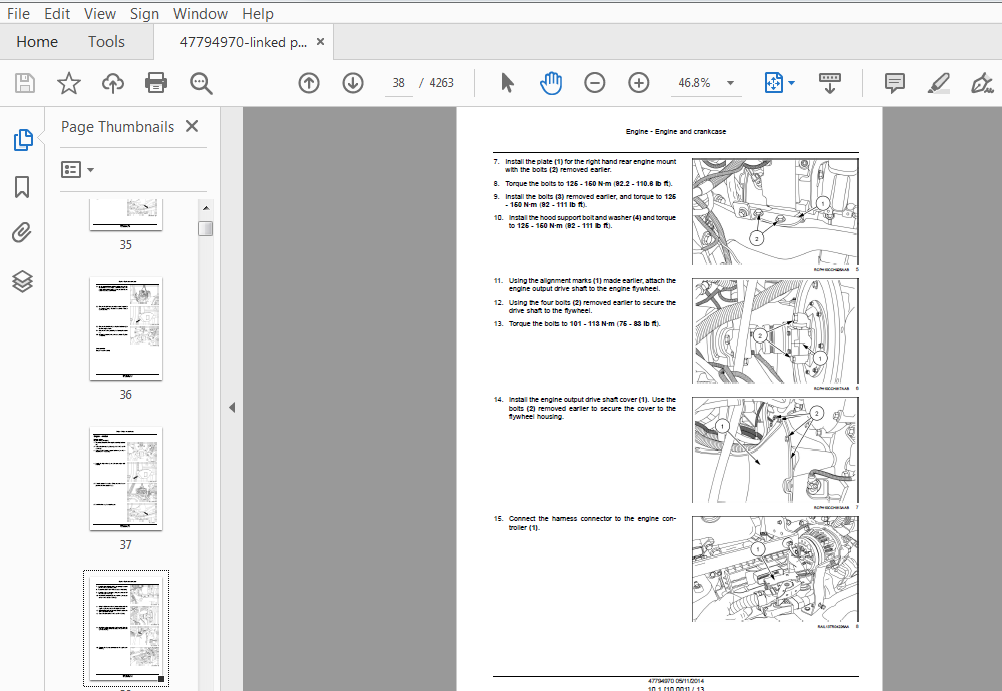Go to previous page arrow
1002x691 pixels.
[309, 83]
